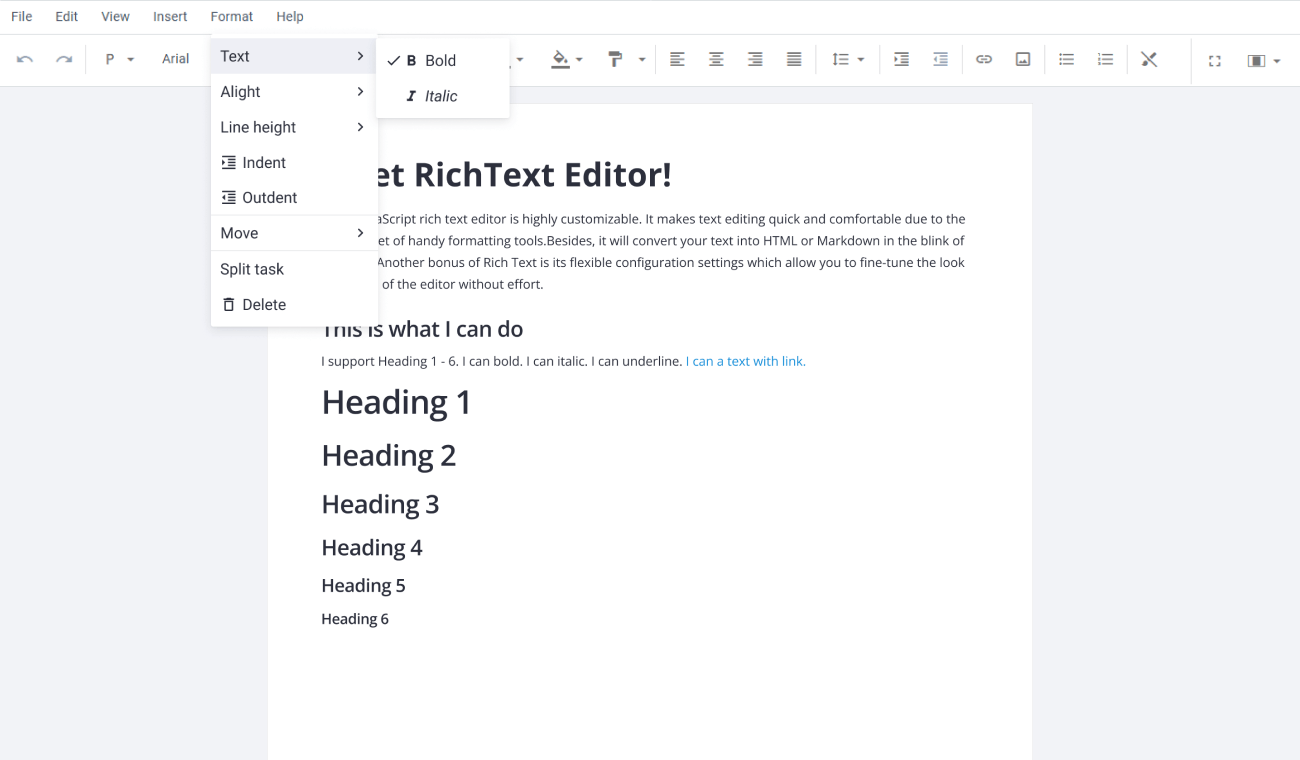Justify the text
Screen dimensions: 1300x760
click(x=794, y=60)
